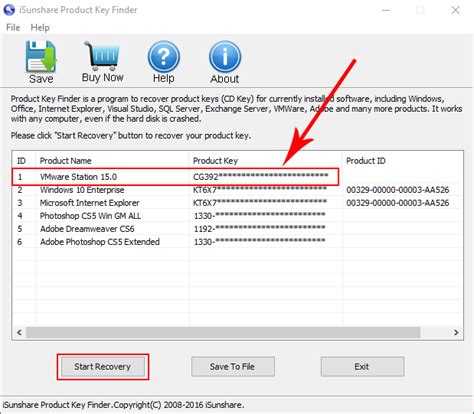
Task: Select Photoshop CS5 Win GM ALL row
Action: tap(238, 216)
